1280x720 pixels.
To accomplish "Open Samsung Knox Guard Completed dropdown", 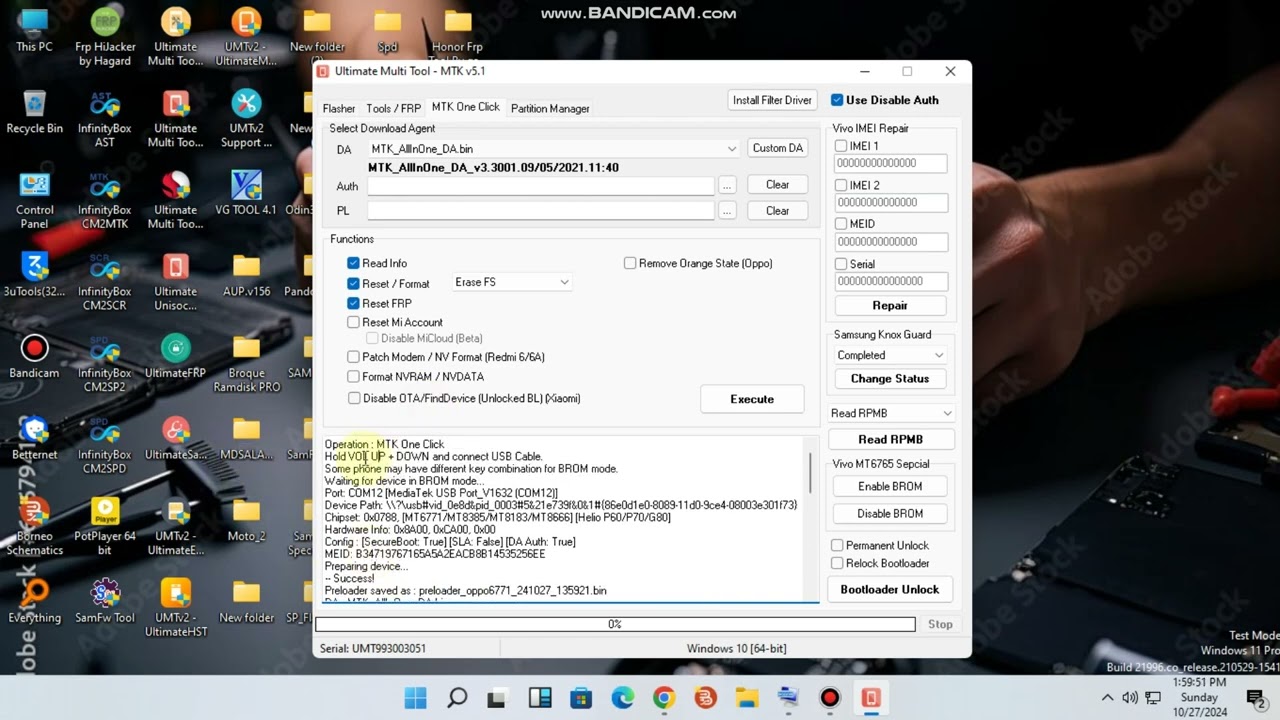I will point(890,355).
